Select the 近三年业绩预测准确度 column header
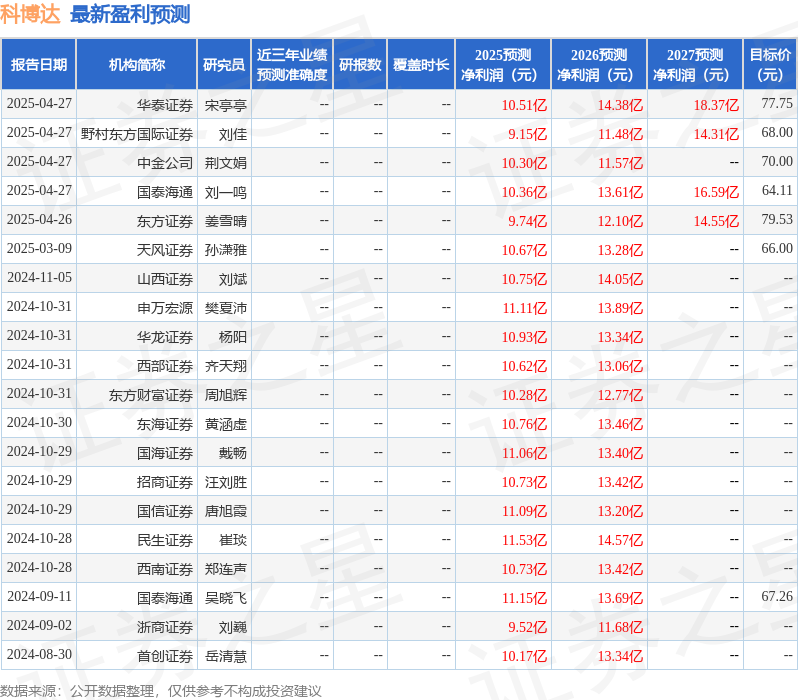 (x=292, y=65)
